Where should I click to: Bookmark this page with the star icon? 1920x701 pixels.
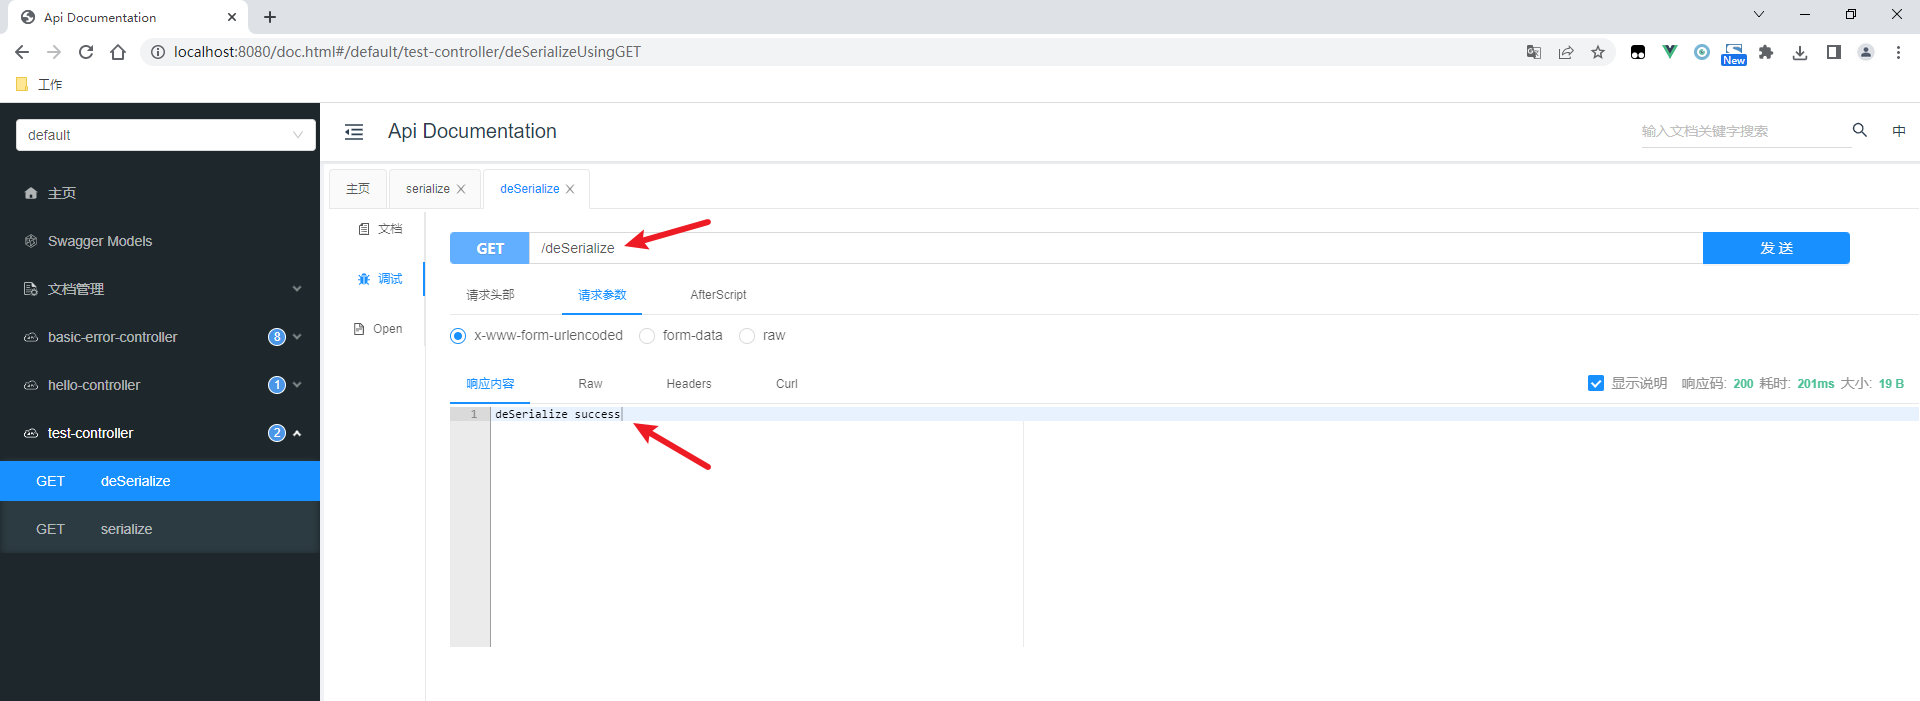(1598, 52)
